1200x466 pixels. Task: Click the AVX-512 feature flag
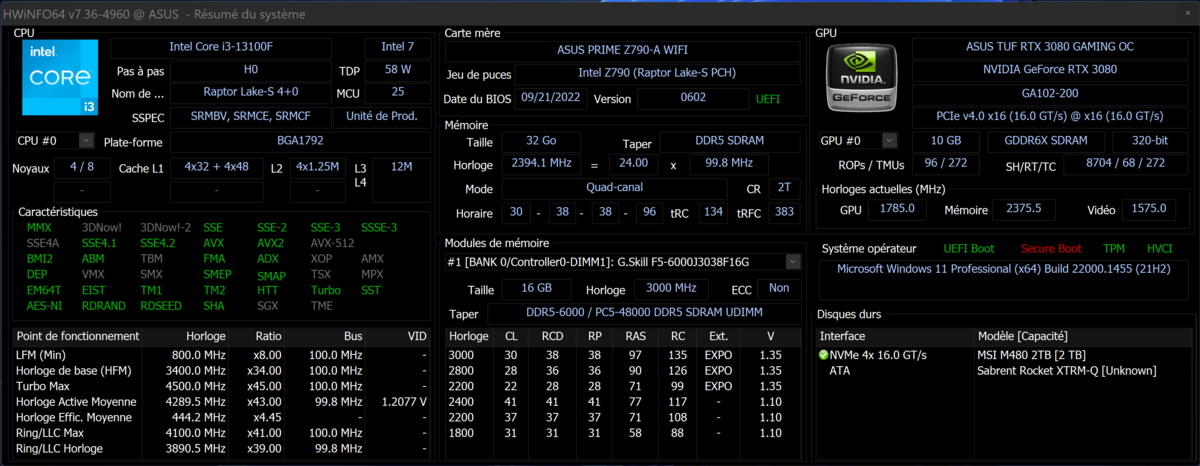tap(332, 243)
